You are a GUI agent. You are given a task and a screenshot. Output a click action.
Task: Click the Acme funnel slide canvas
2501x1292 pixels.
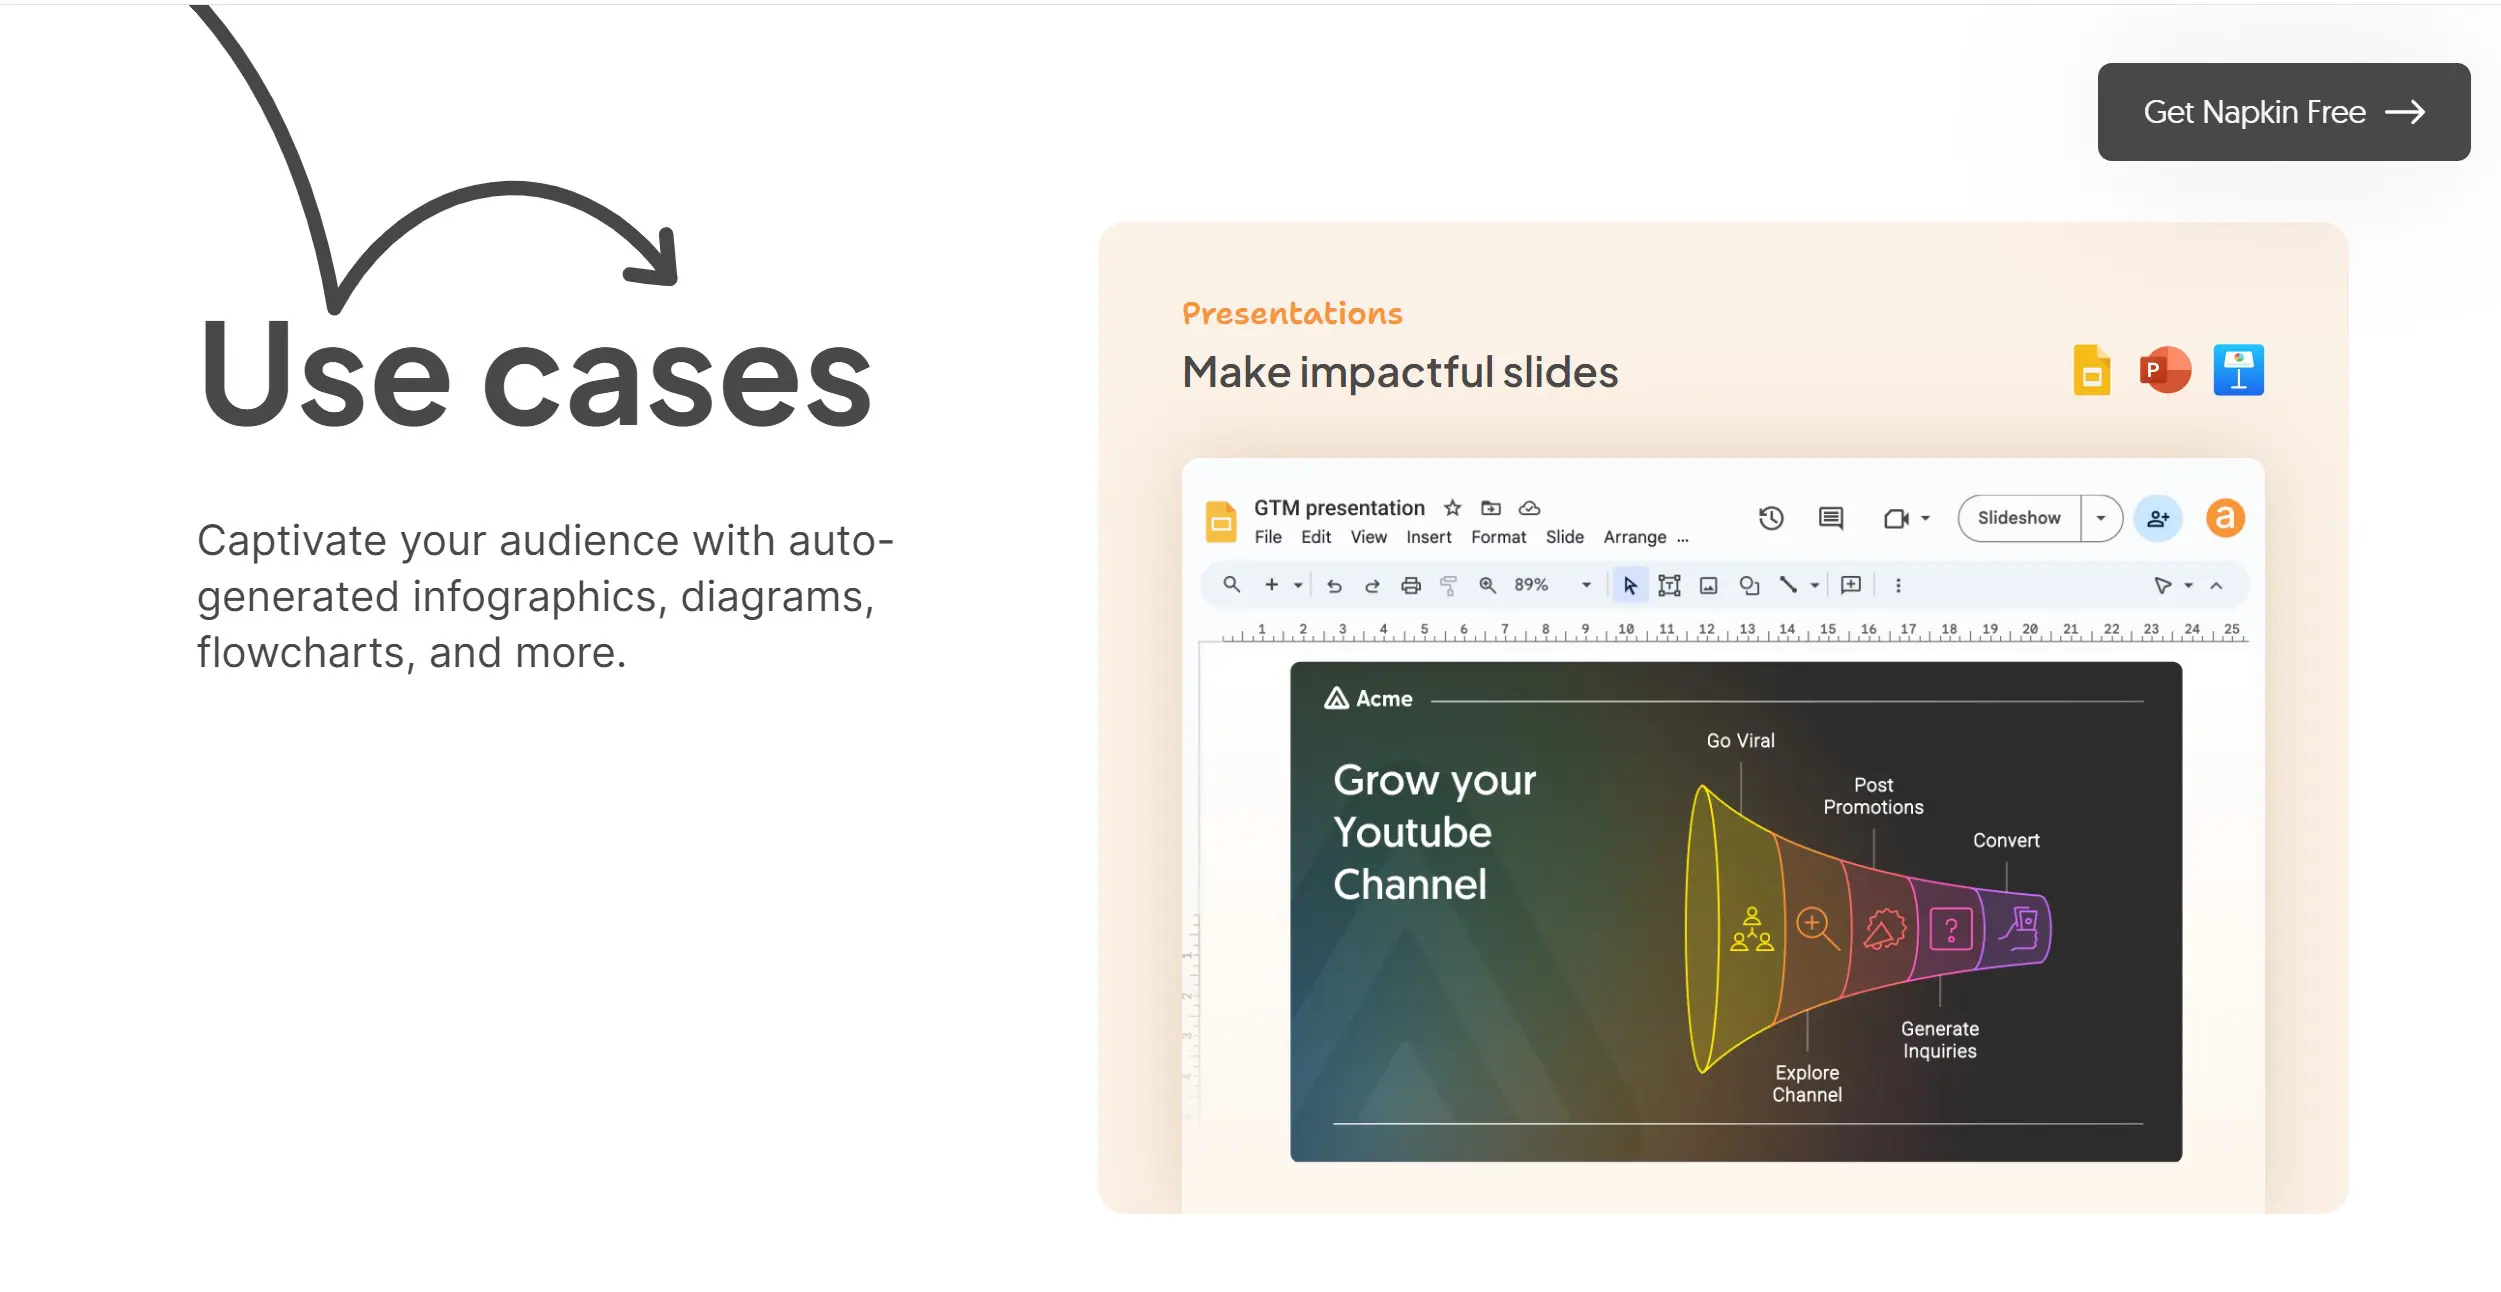point(1735,911)
